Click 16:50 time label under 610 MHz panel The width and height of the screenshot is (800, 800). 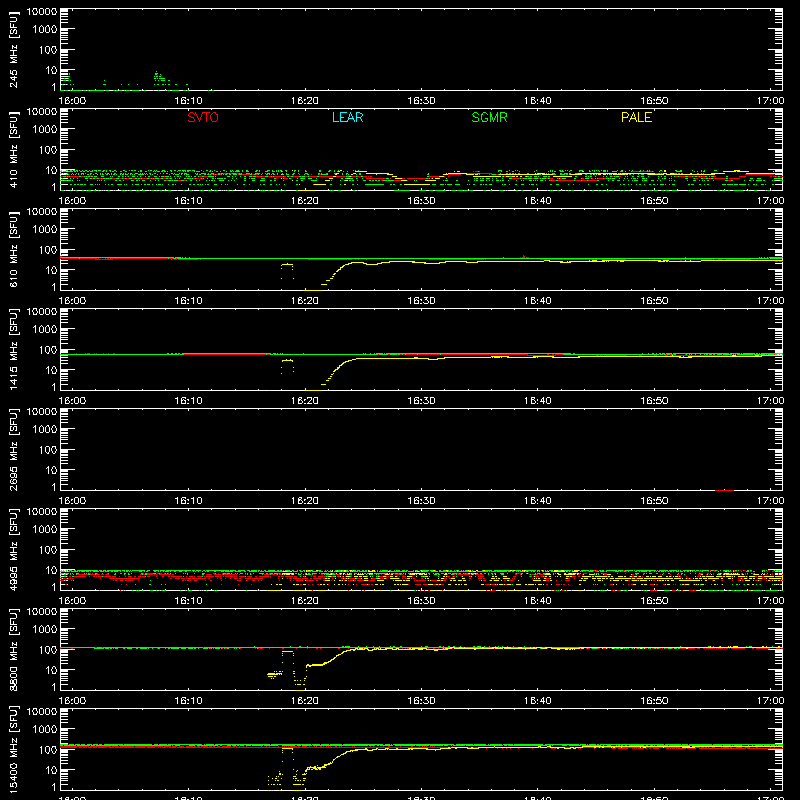pyautogui.click(x=654, y=301)
